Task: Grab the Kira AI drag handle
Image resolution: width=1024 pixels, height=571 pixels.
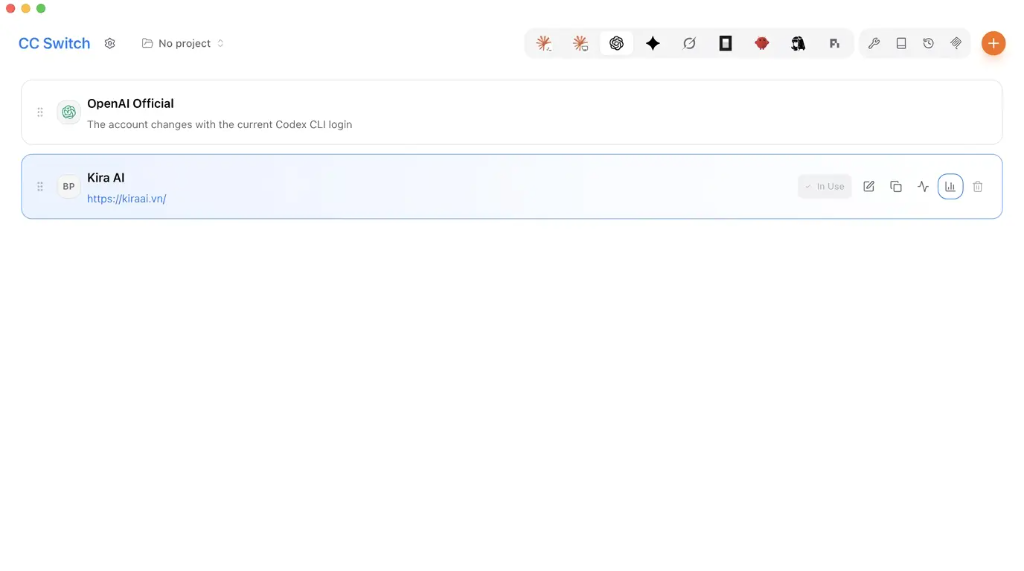Action: click(x=40, y=187)
